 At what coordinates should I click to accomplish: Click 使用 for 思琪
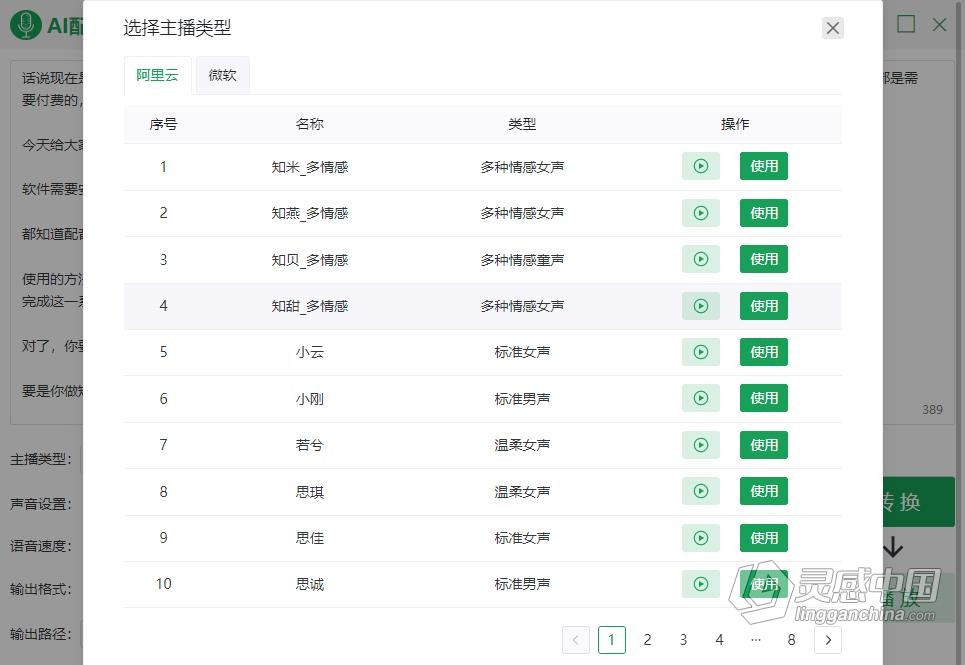click(x=764, y=491)
